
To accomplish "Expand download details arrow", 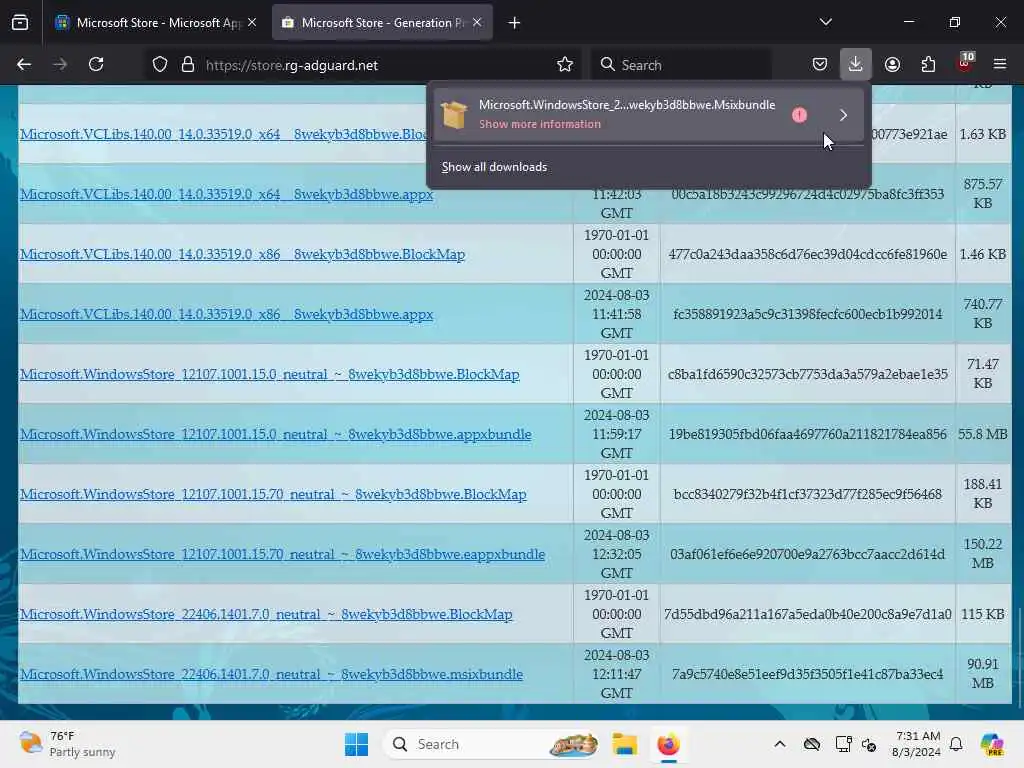I will point(843,116).
